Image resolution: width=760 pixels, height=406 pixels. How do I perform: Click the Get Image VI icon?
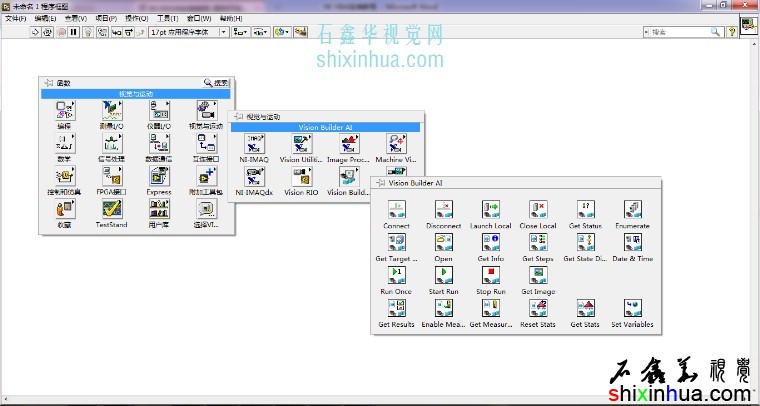(538, 275)
